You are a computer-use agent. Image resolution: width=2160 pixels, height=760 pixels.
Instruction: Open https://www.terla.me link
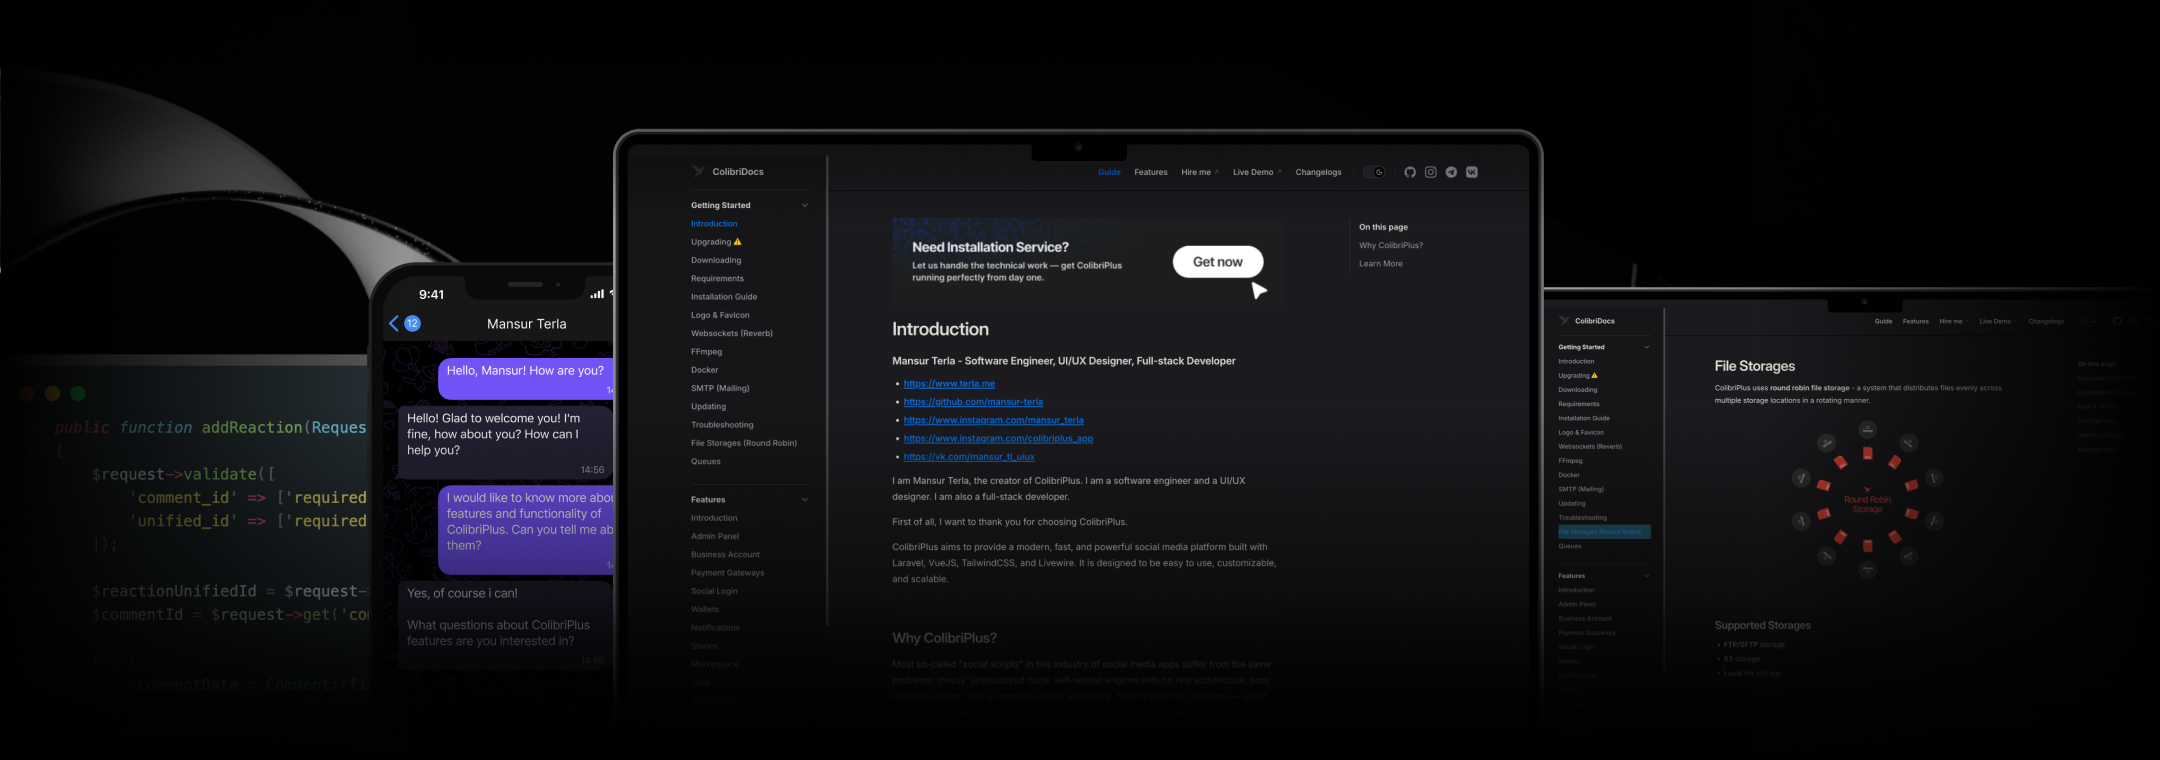pos(949,383)
